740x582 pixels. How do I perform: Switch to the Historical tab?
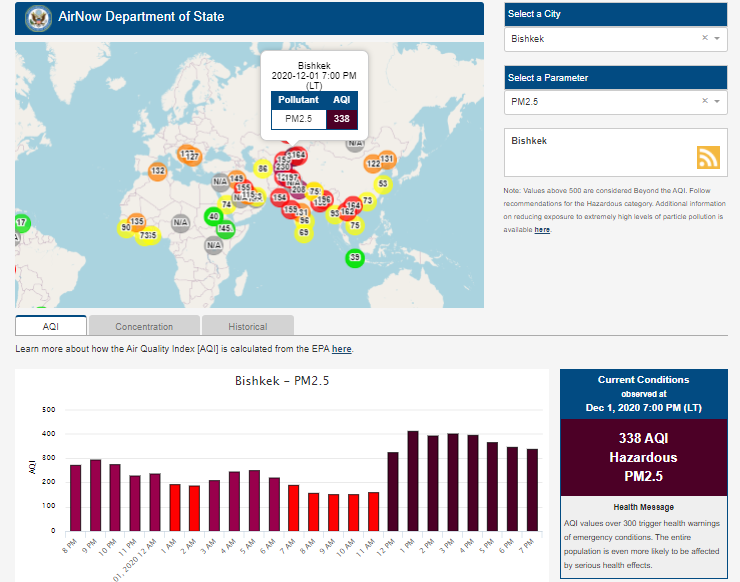[247, 326]
